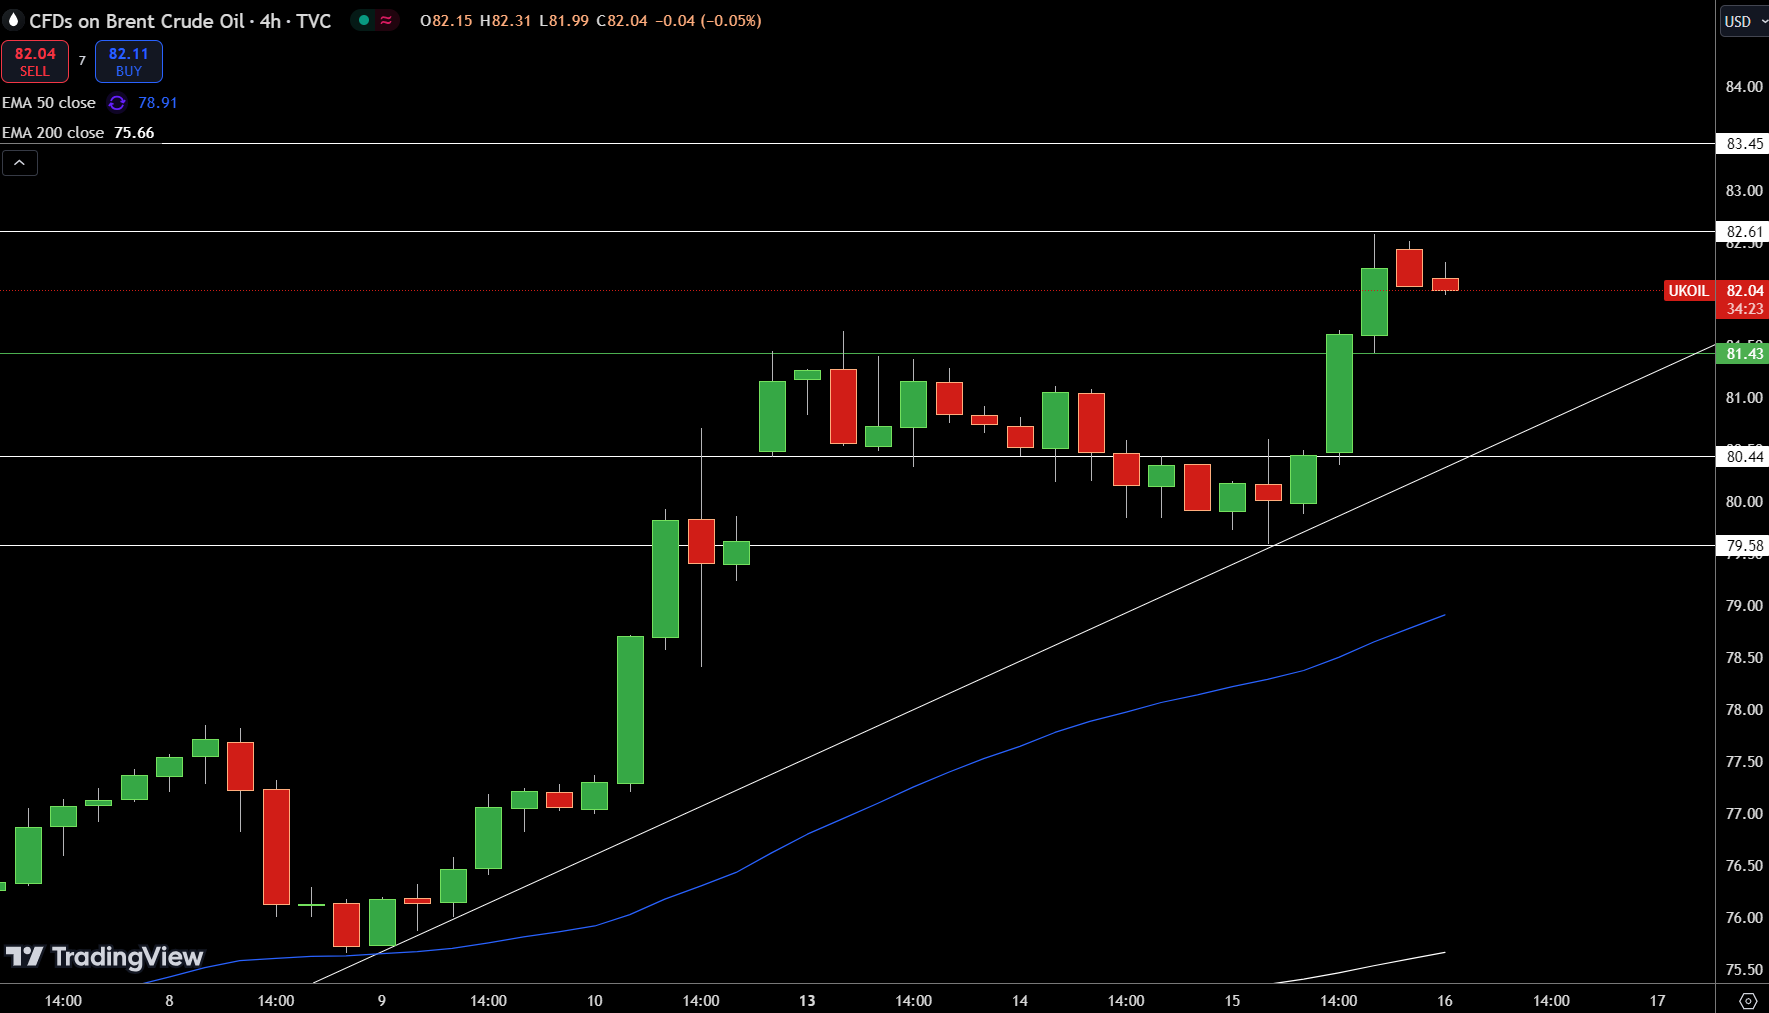Click the Brent Crude Oil droplet symbol icon
The width and height of the screenshot is (1769, 1013).
(13, 20)
